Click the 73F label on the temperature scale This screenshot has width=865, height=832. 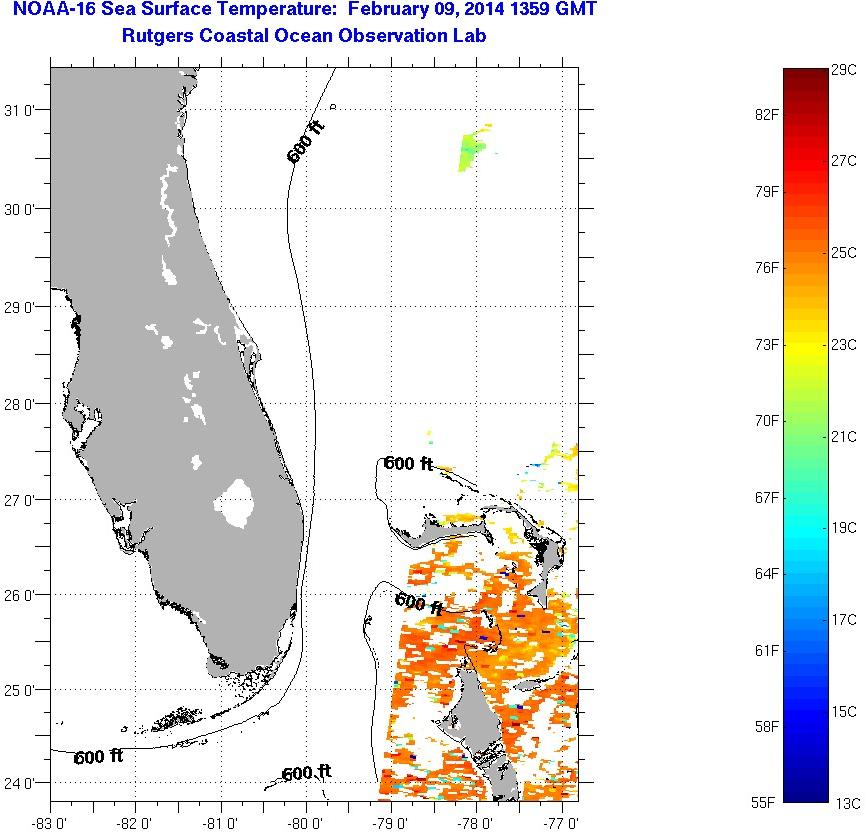pos(767,345)
